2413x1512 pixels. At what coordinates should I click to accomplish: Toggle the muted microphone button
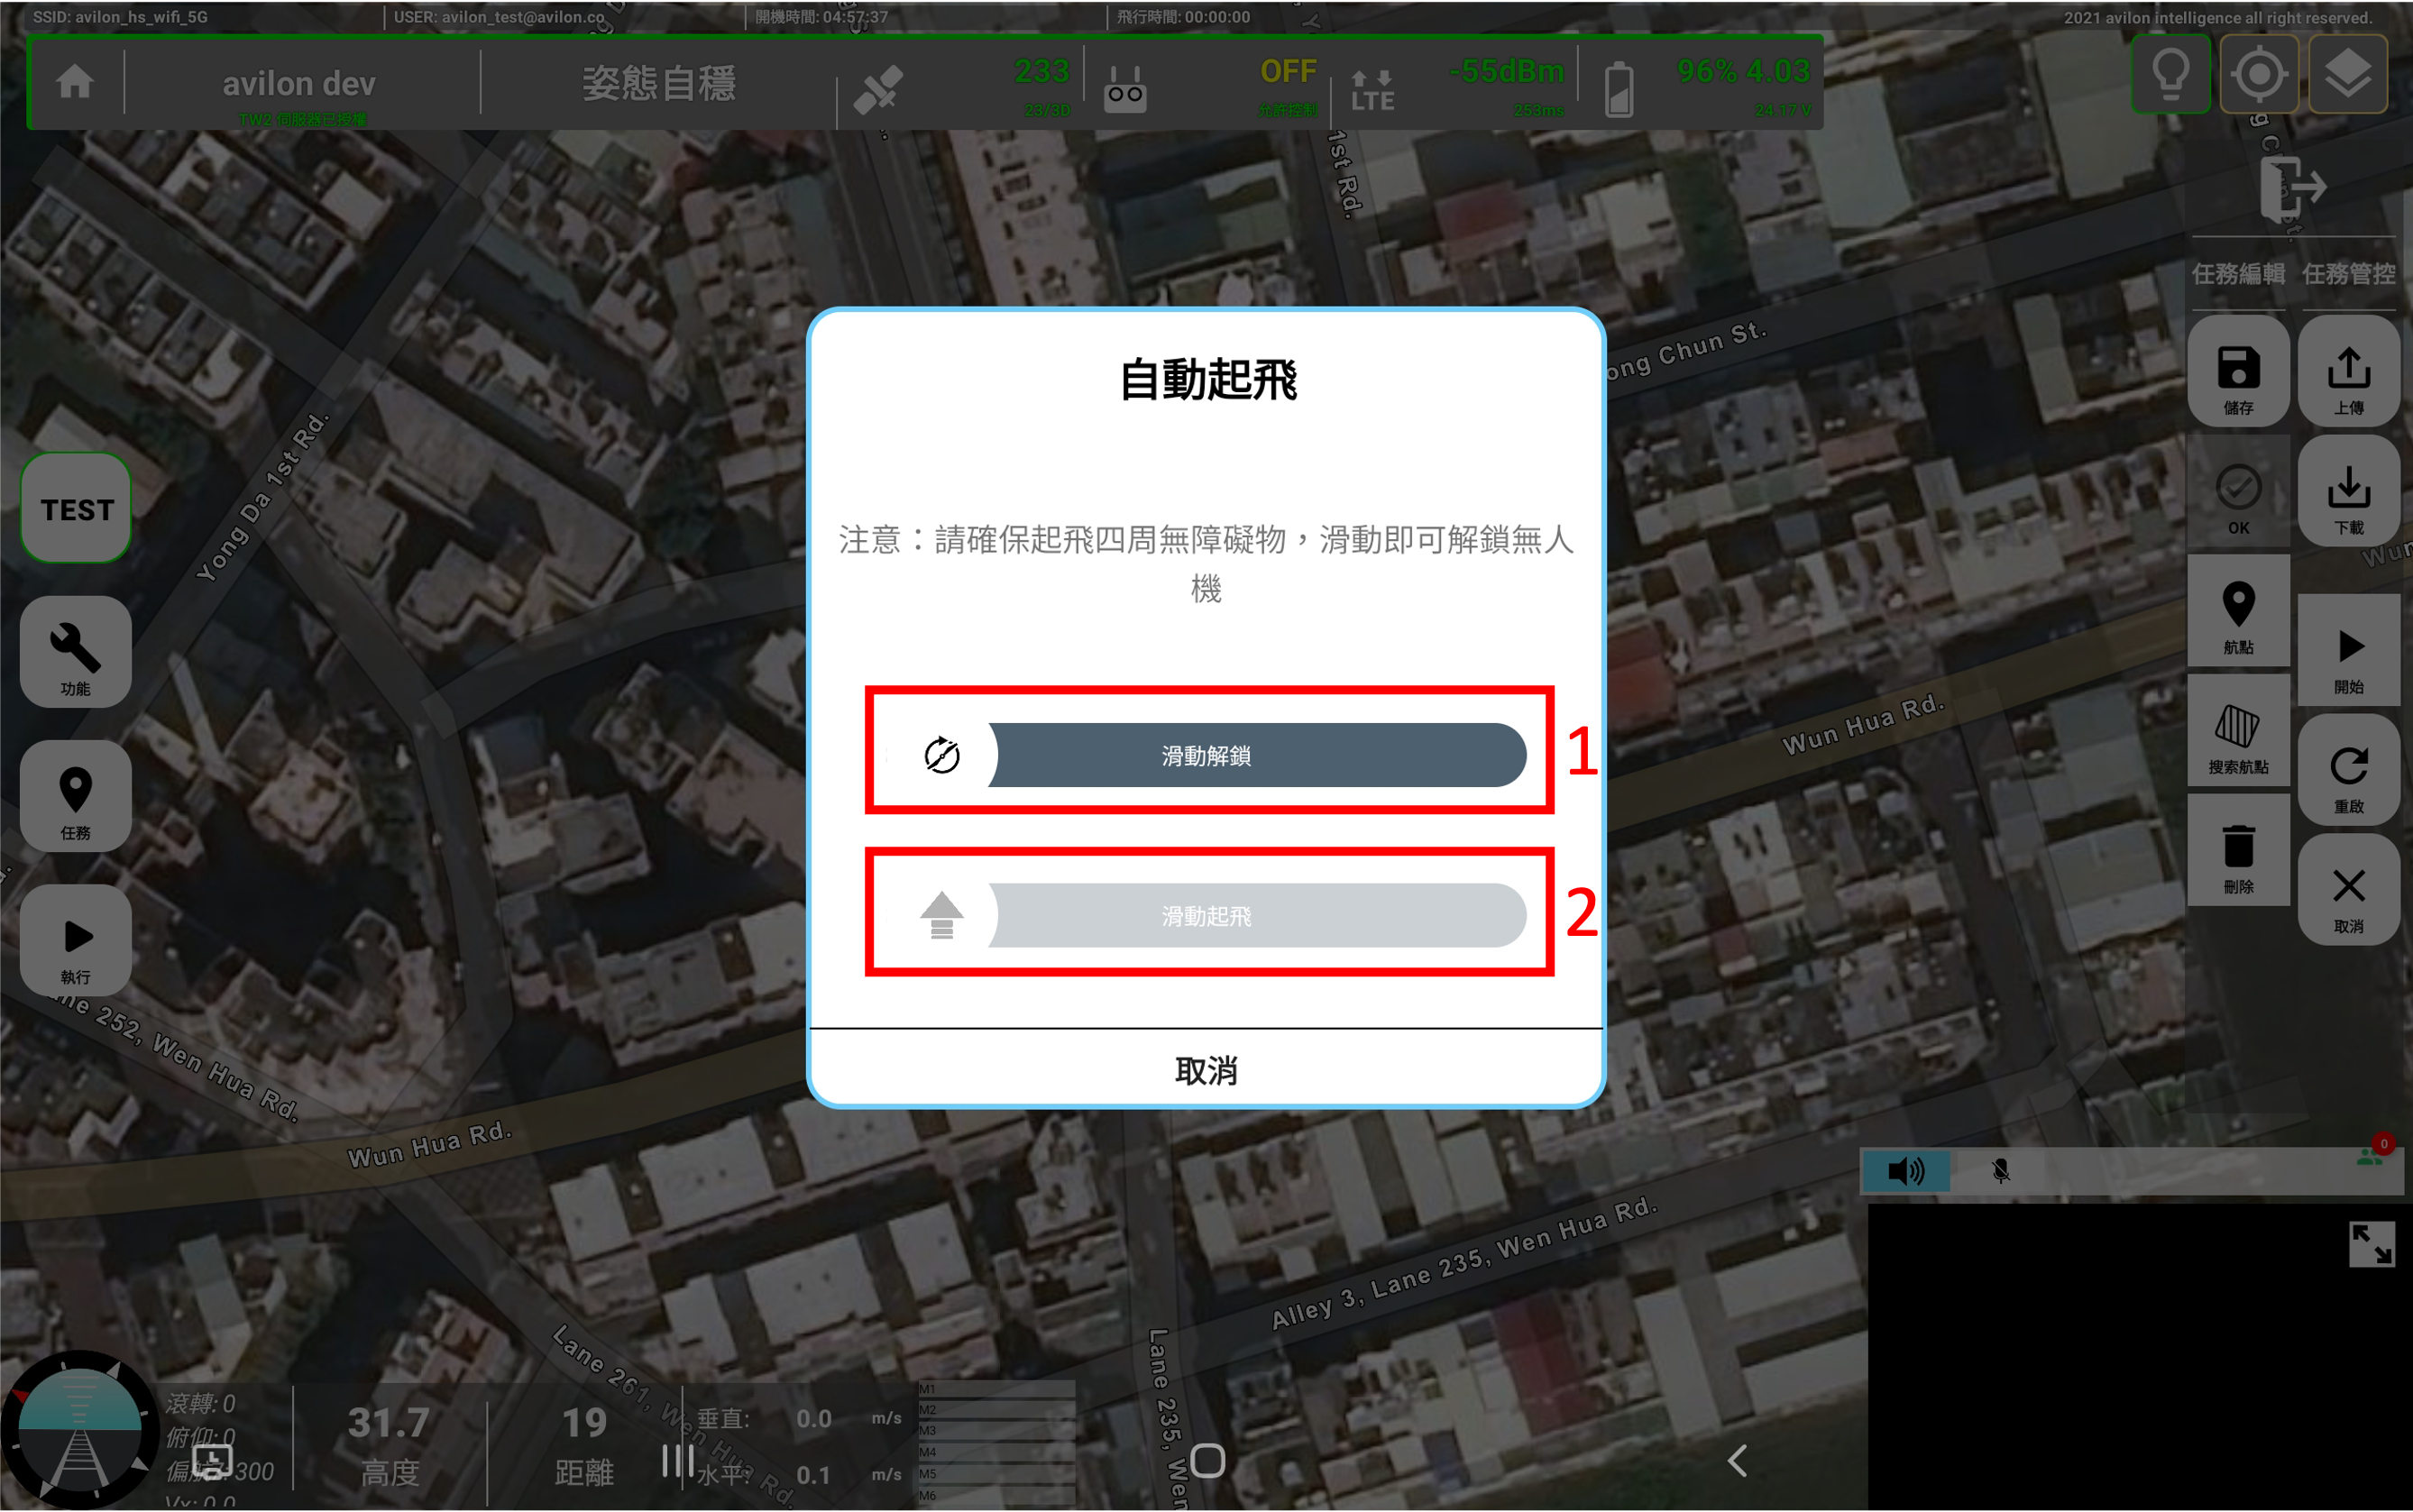click(x=2000, y=1171)
